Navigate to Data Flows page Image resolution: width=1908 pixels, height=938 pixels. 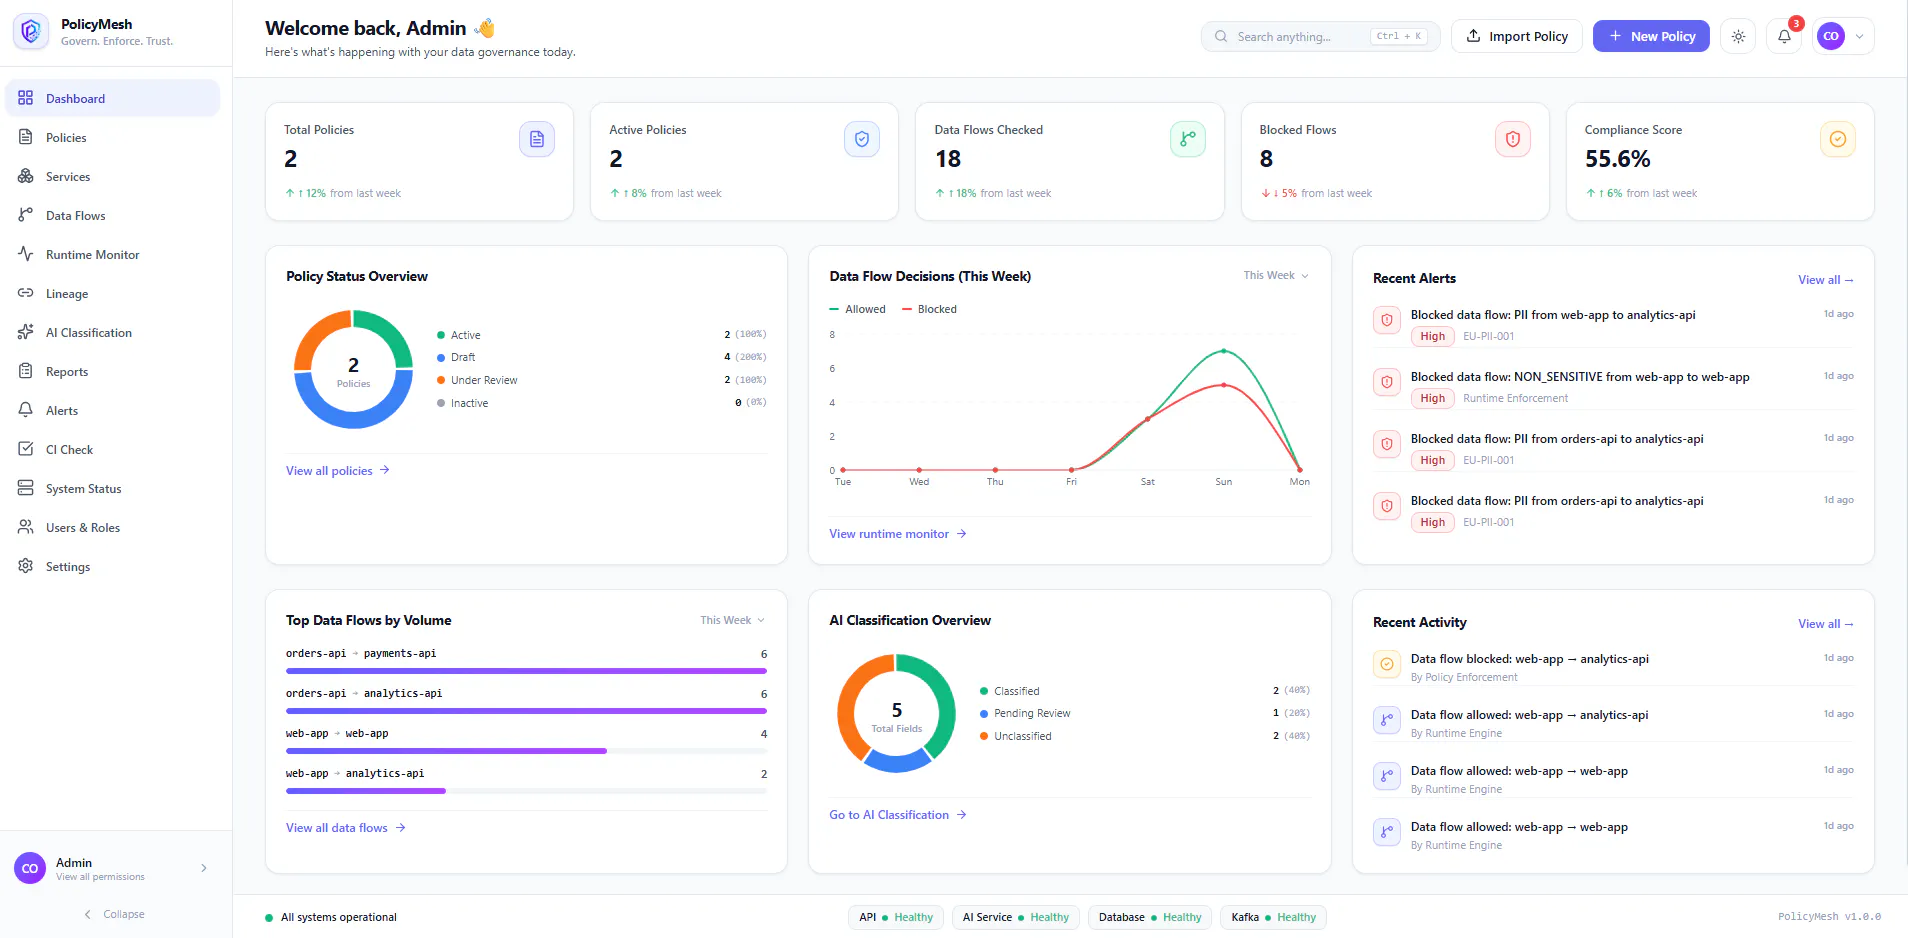click(x=112, y=215)
